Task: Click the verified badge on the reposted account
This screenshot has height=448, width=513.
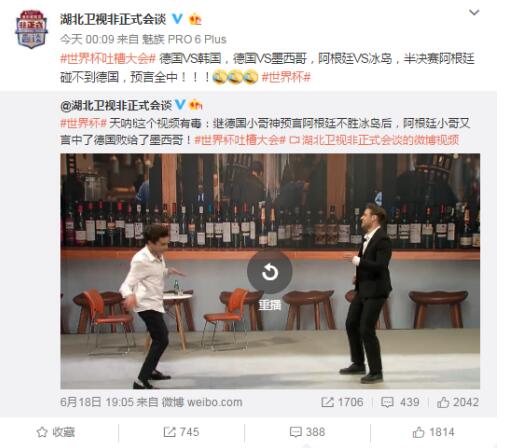Action: [x=180, y=105]
